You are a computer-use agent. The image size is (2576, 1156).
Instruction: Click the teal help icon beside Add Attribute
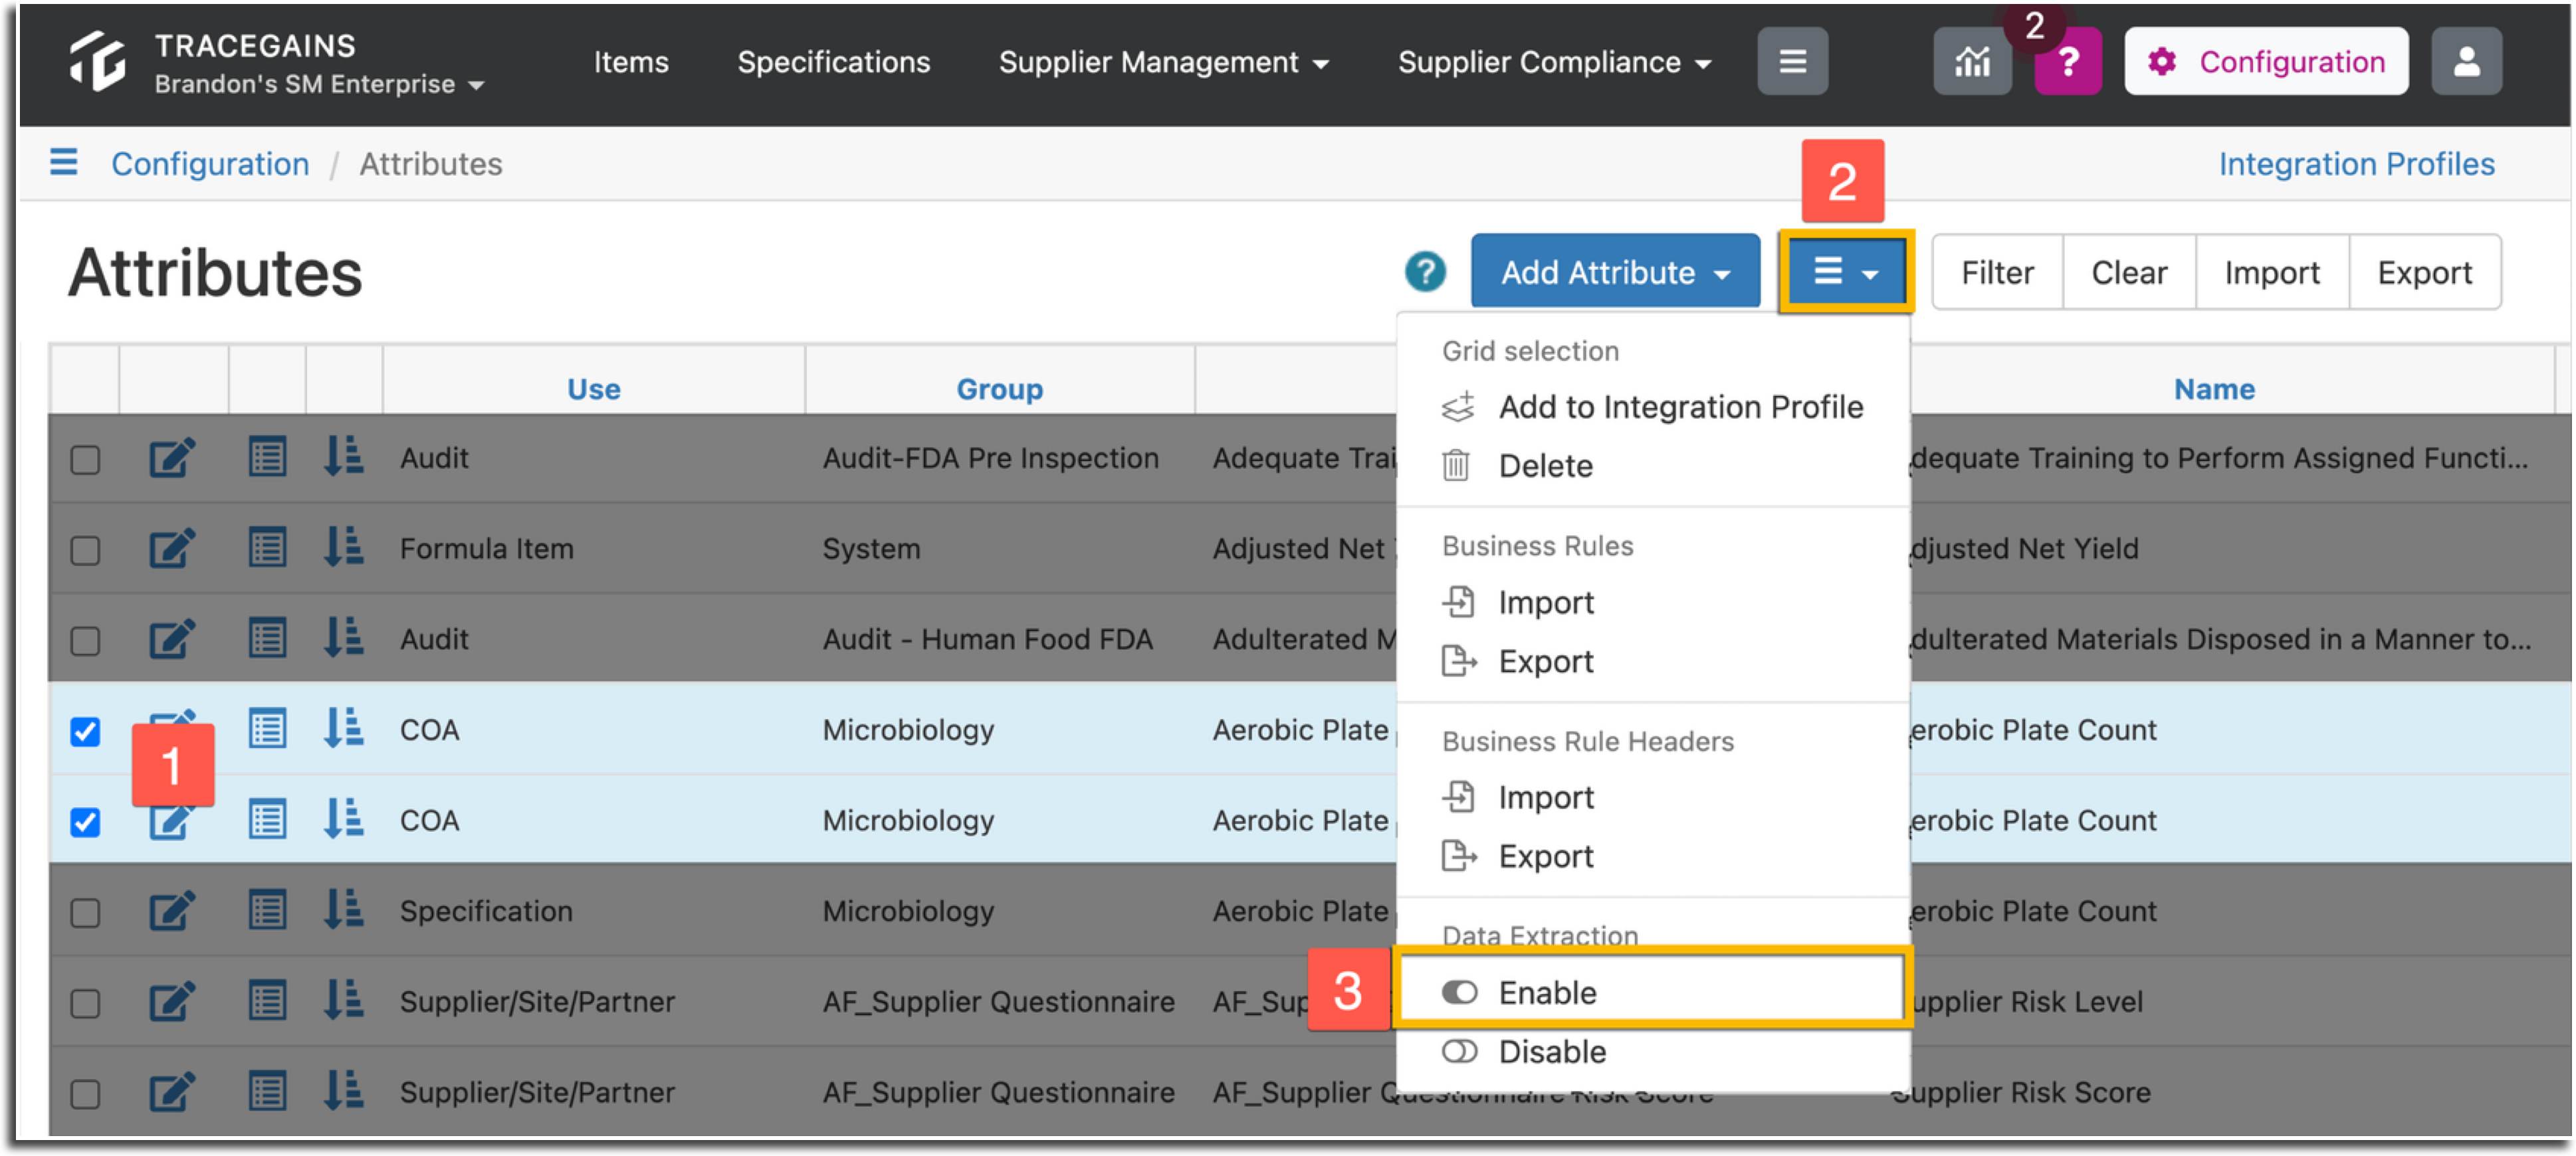pyautogui.click(x=1424, y=272)
